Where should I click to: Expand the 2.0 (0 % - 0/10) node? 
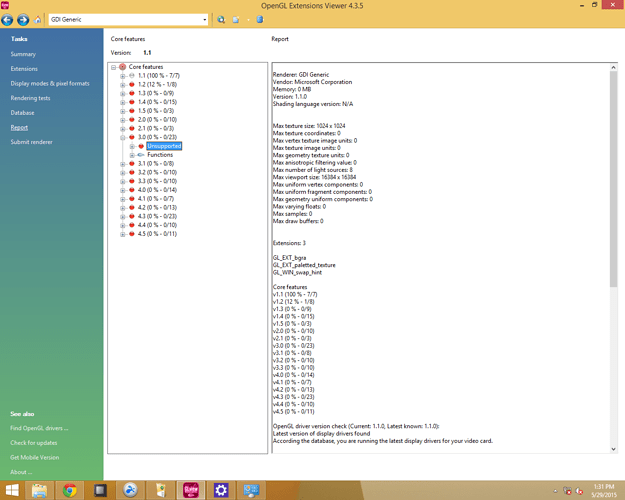click(123, 120)
